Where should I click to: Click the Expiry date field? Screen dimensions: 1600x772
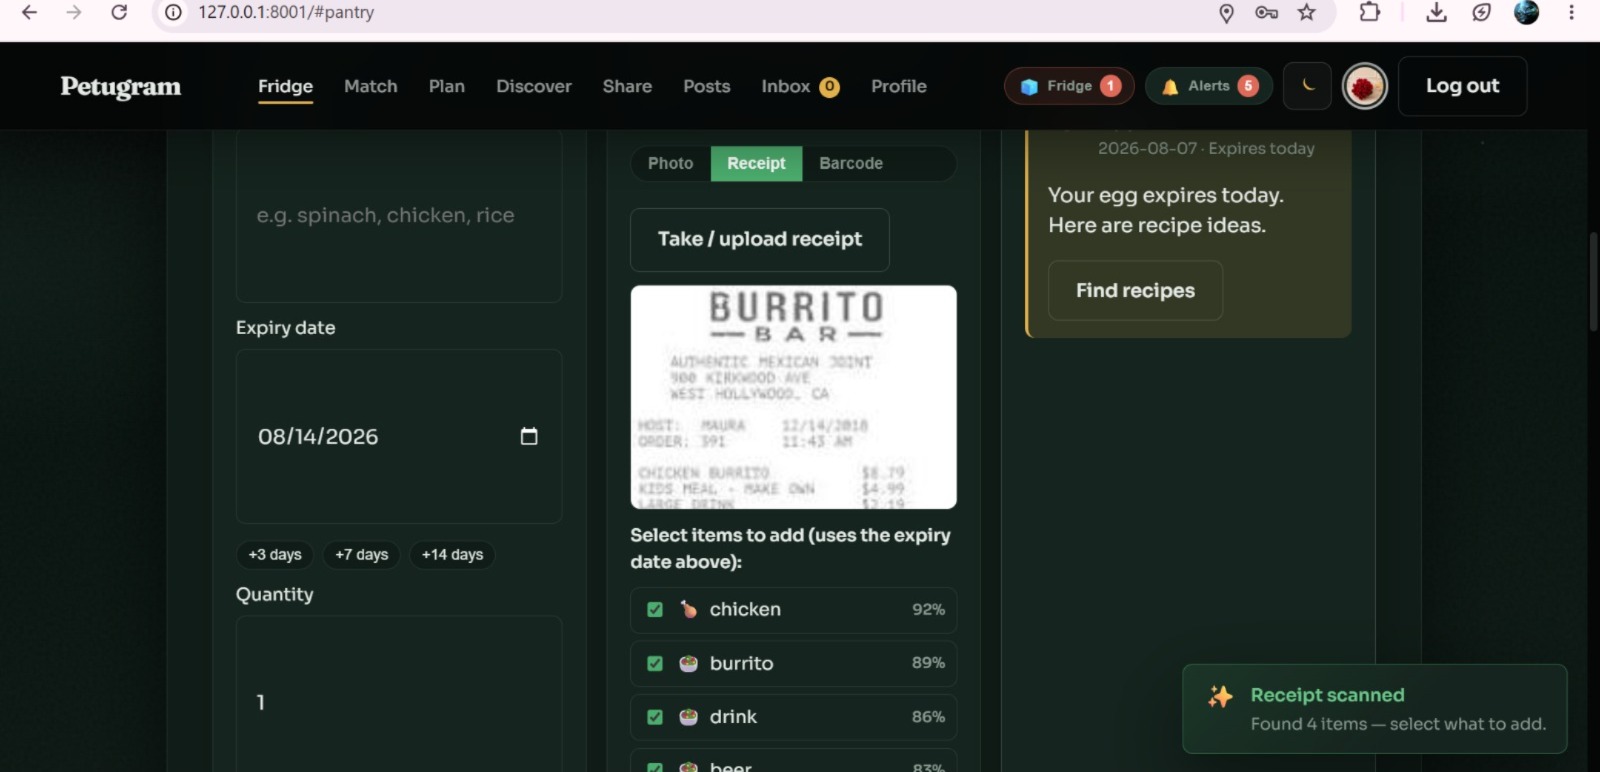point(399,437)
